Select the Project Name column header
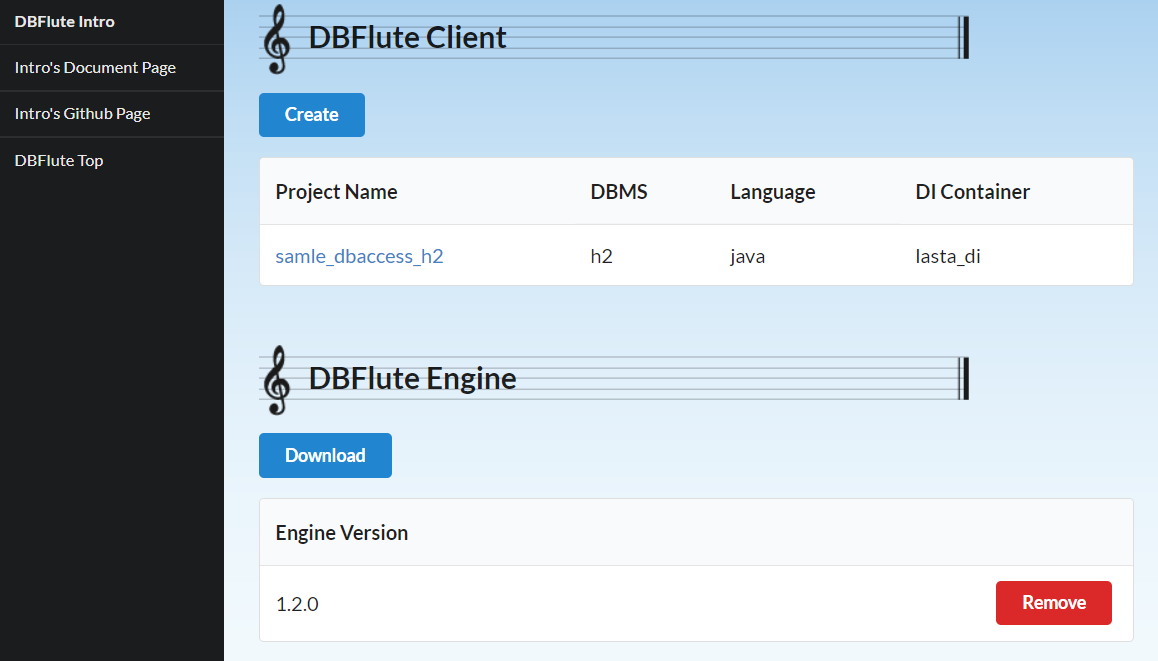The width and height of the screenshot is (1158, 661). pyautogui.click(x=336, y=191)
